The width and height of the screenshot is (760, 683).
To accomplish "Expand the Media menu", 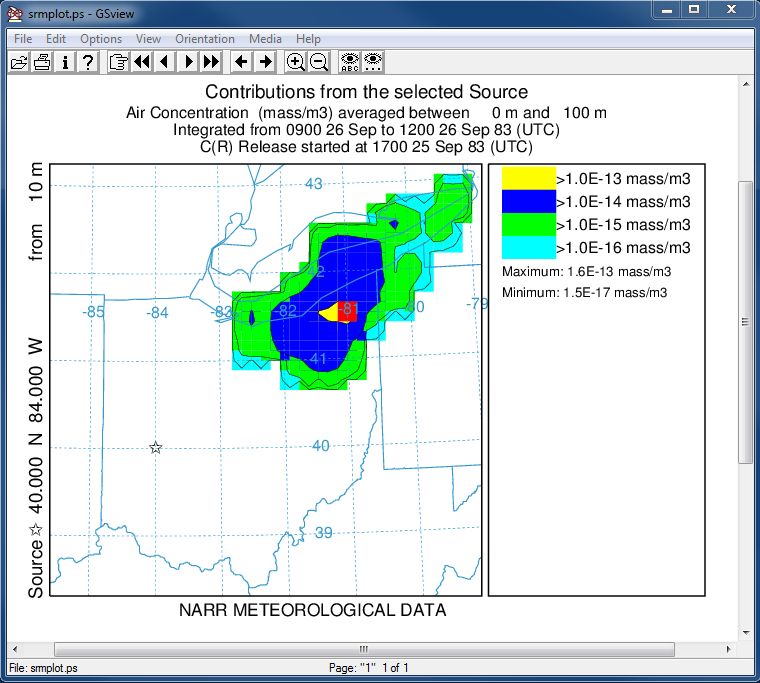I will click(x=265, y=39).
